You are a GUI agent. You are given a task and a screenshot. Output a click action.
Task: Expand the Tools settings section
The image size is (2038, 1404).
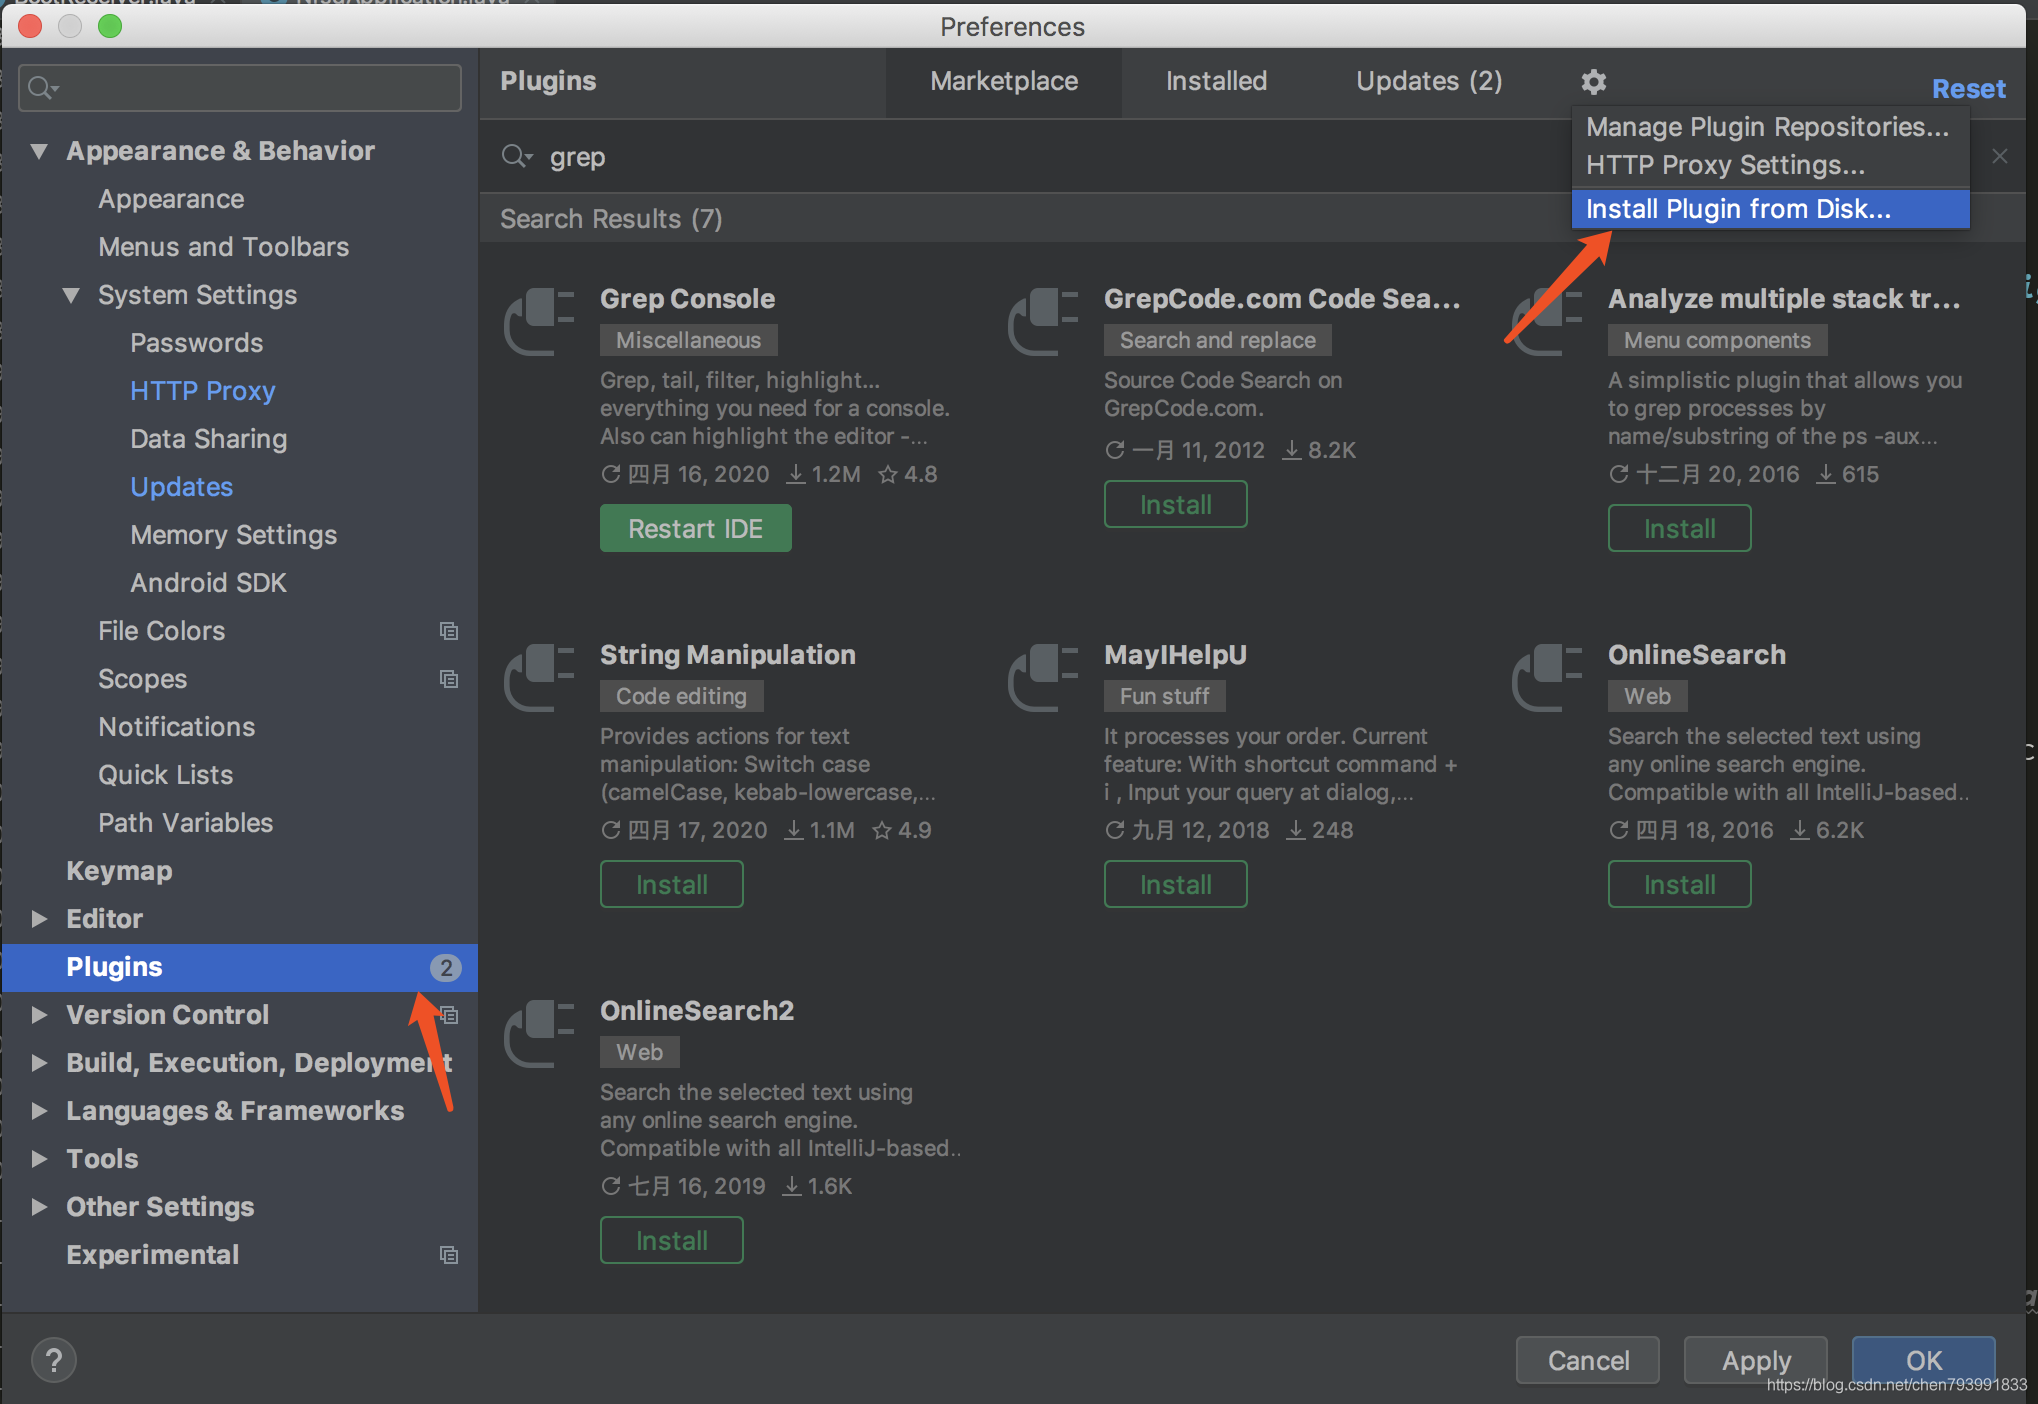[x=39, y=1159]
